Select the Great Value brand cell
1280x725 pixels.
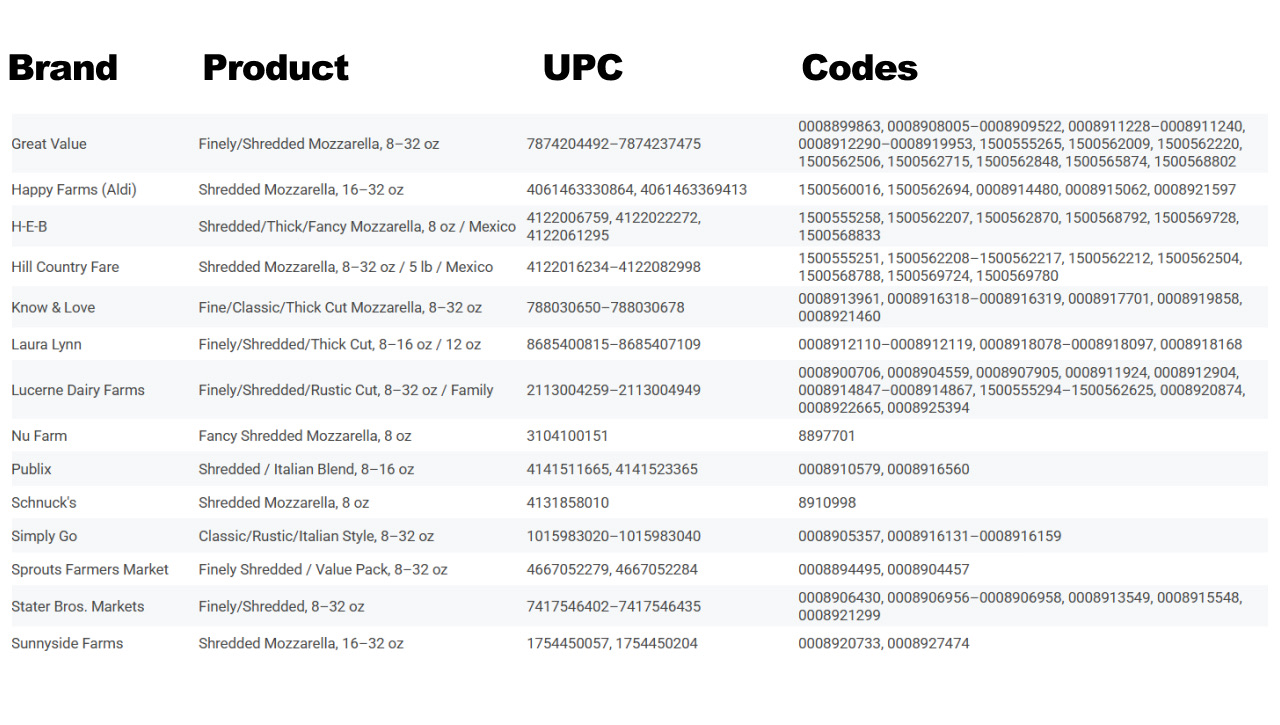pos(49,144)
